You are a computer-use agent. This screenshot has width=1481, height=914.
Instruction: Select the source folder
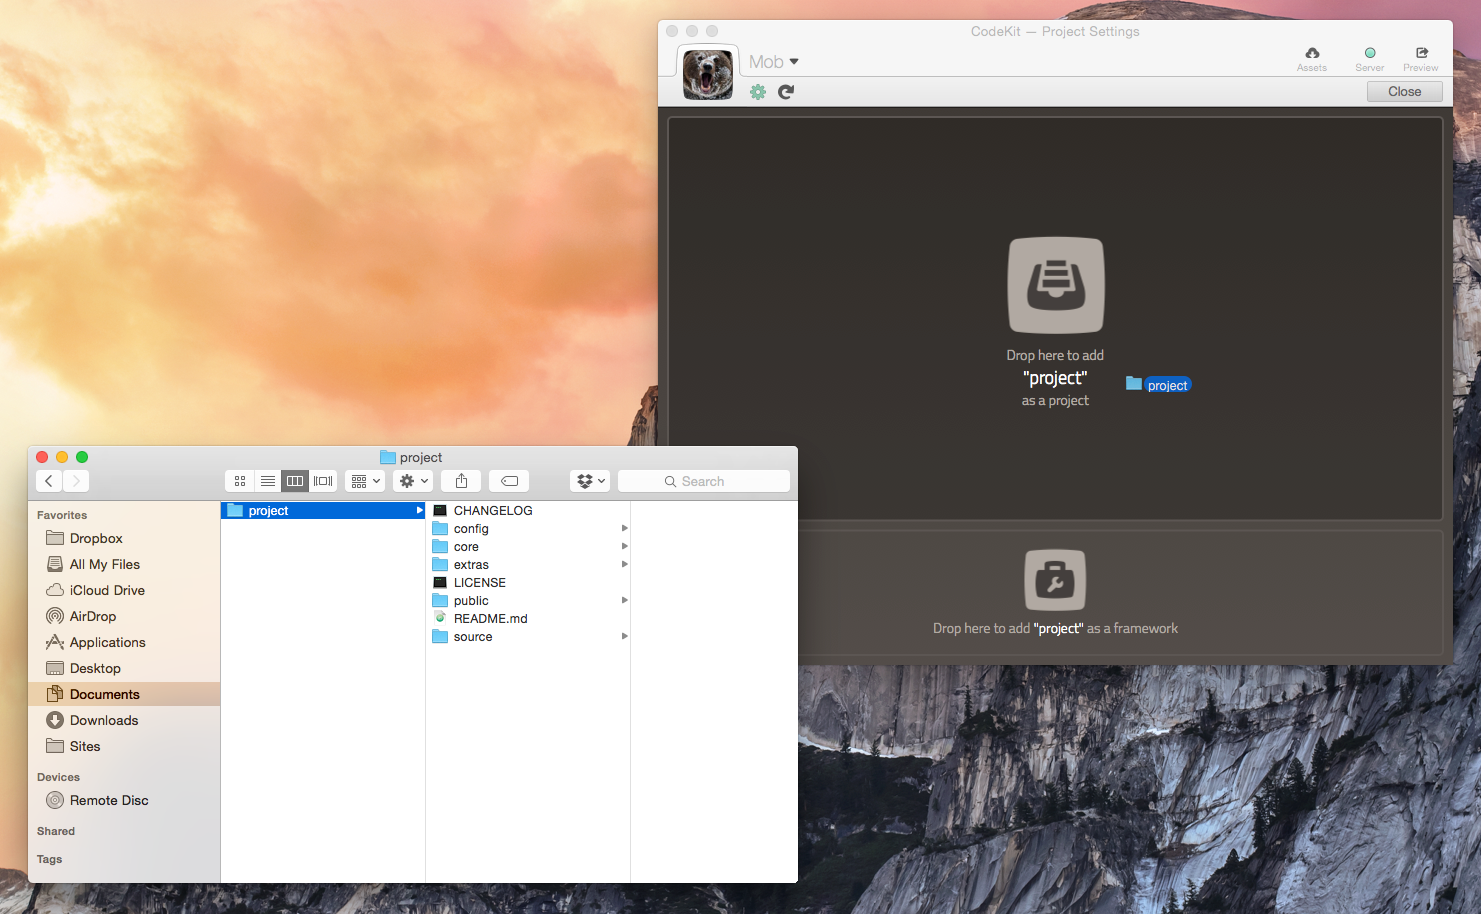click(528, 637)
